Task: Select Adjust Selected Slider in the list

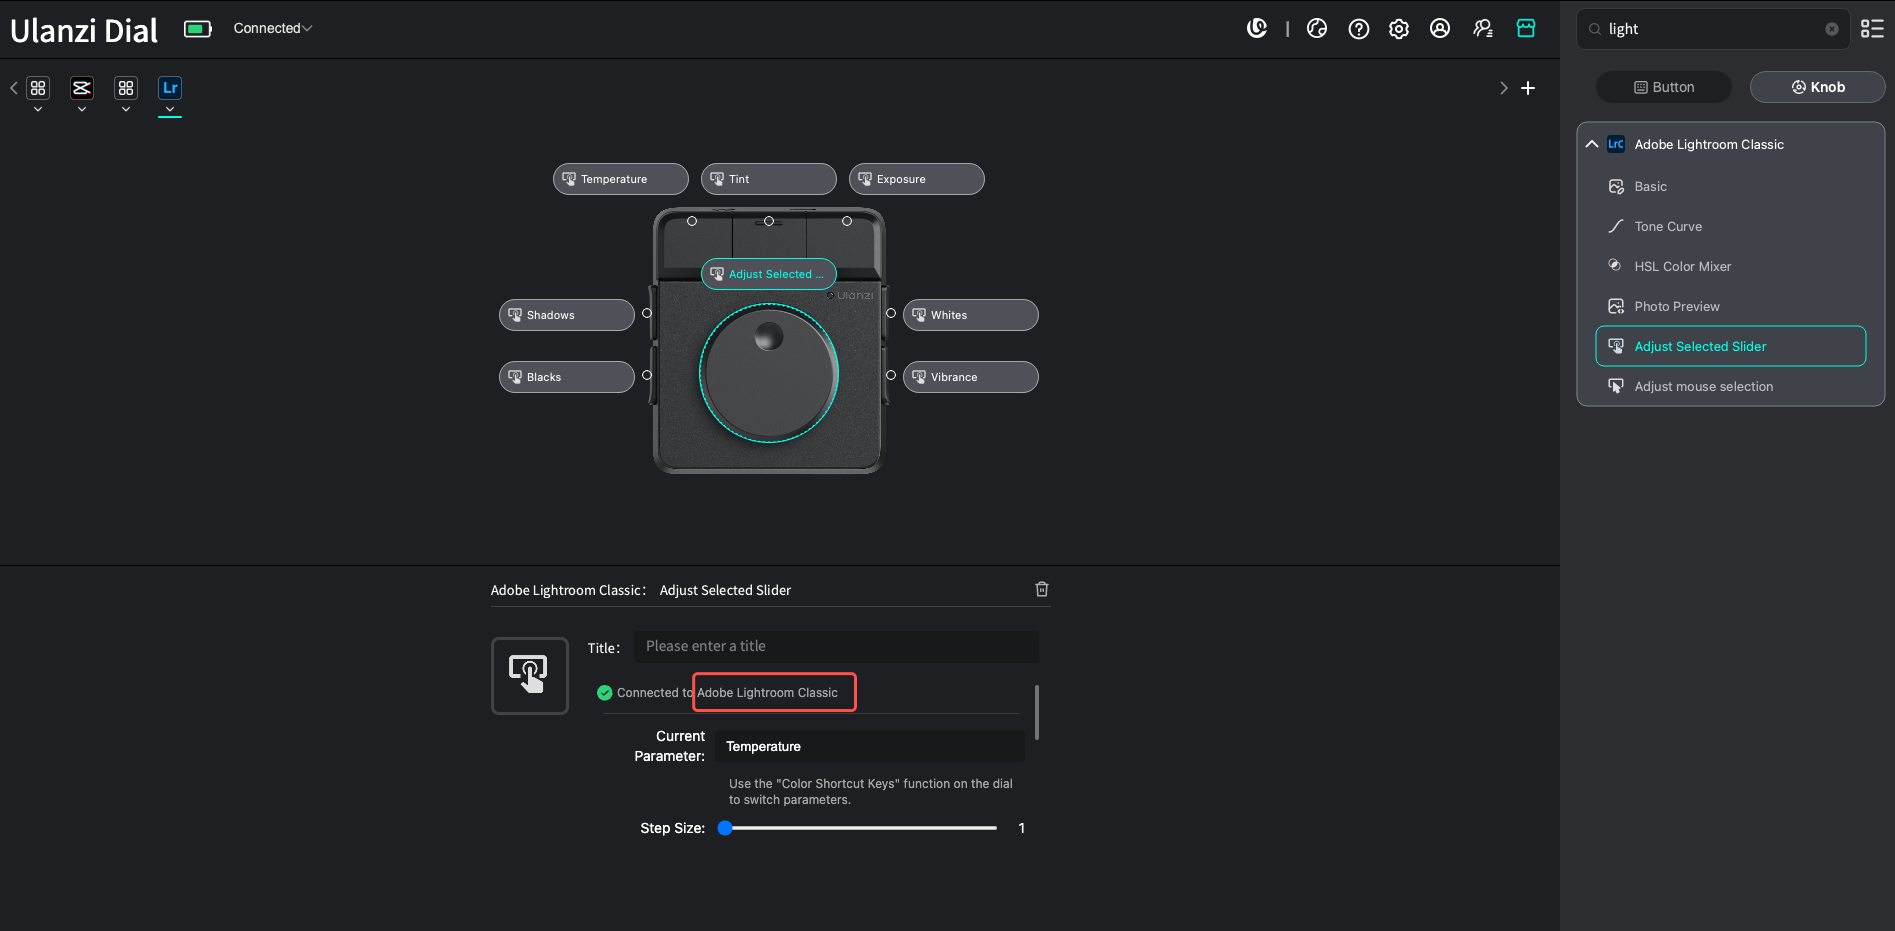Action: 1731,346
